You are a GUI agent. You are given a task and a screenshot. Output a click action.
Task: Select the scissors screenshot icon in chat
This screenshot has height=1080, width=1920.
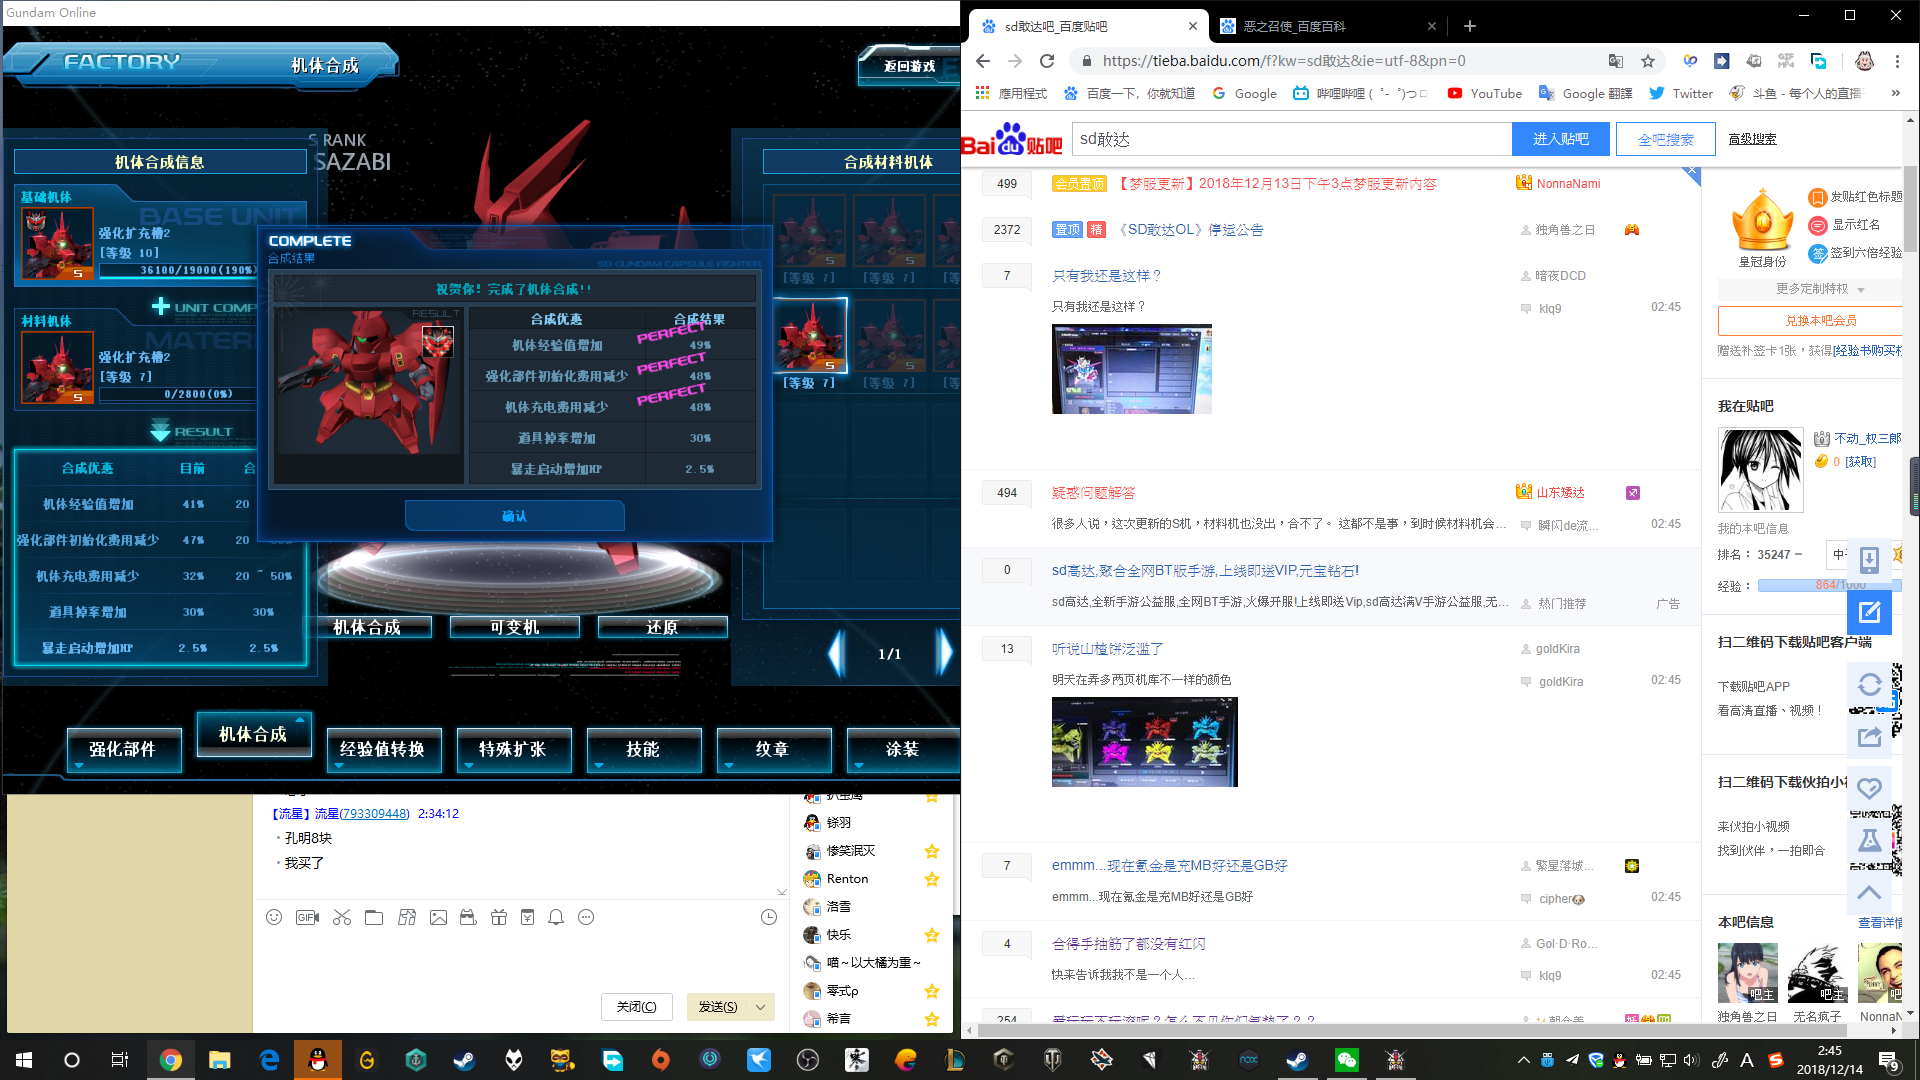(x=342, y=917)
